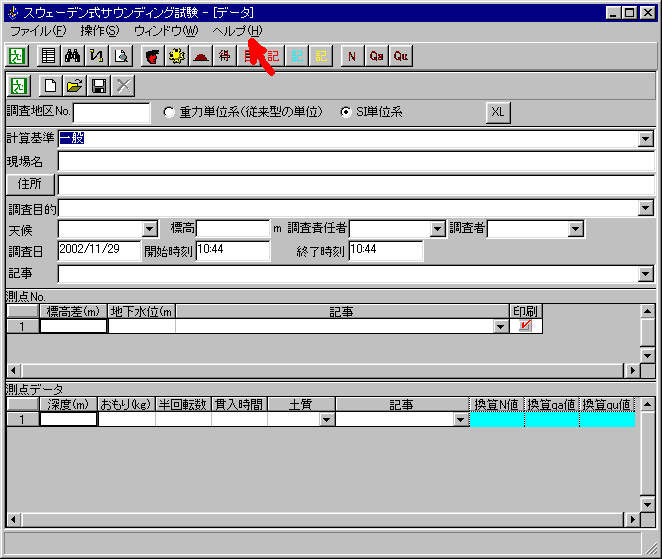Click the 終了時刻 field showing 10:44

pos(386,250)
